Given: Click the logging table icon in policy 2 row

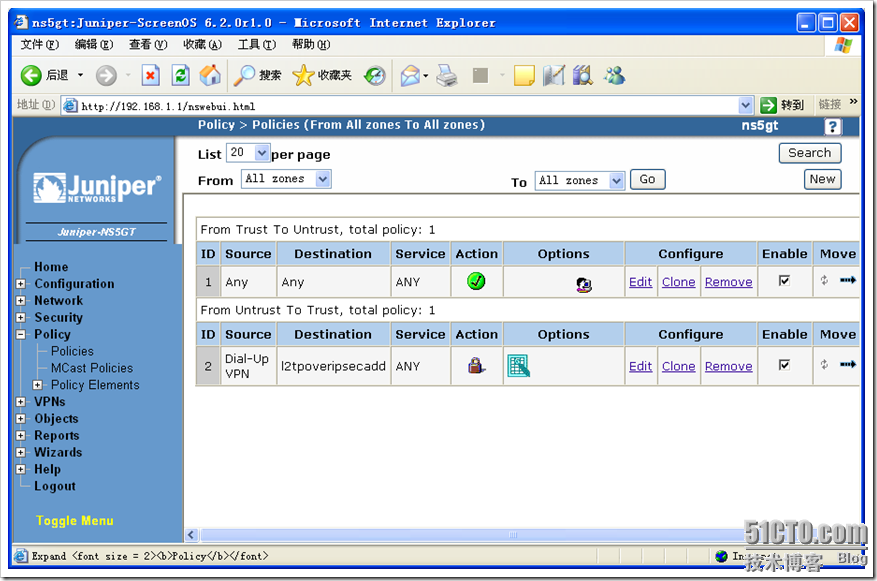Looking at the screenshot, I should 518,366.
